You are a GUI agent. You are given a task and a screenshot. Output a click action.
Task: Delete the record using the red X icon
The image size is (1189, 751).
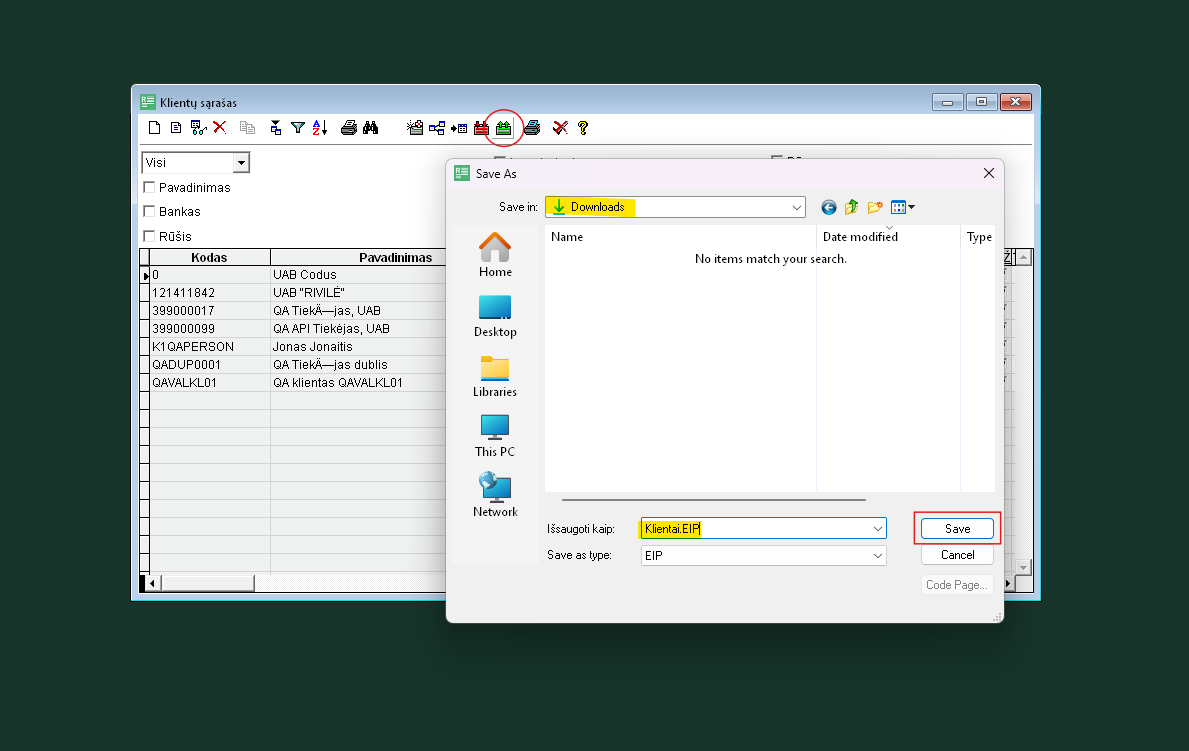click(220, 127)
